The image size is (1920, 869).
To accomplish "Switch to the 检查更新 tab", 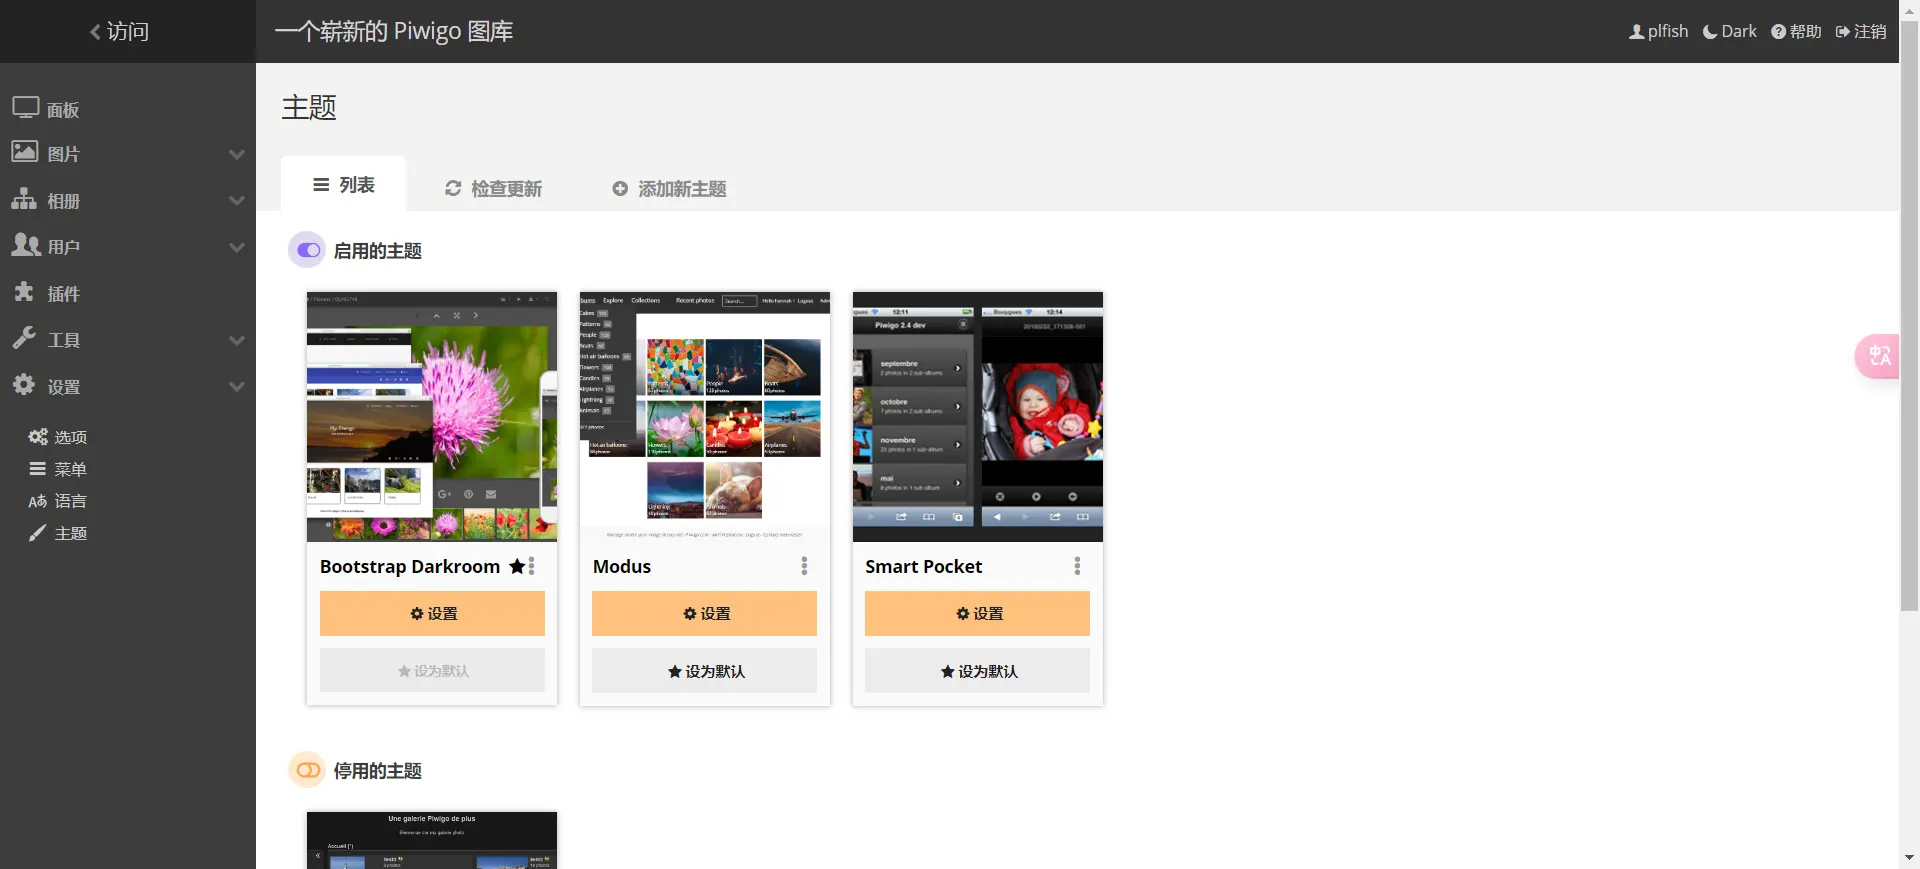I will pos(493,189).
